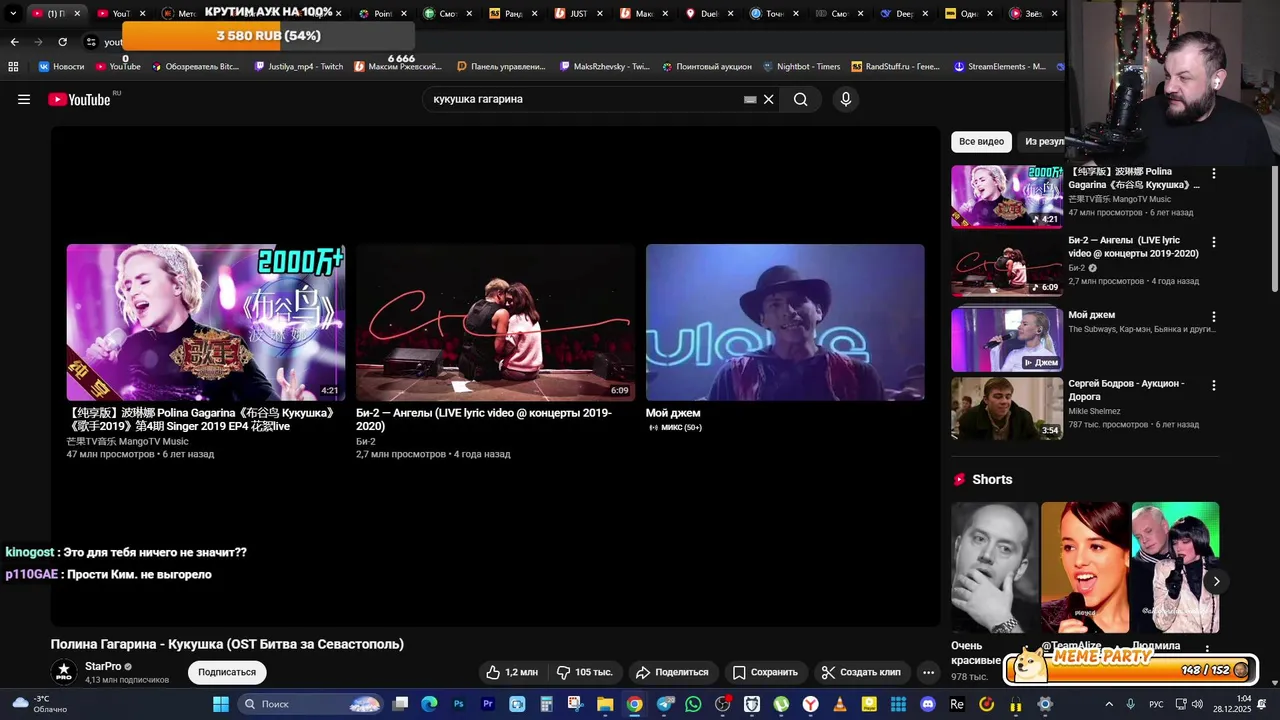Click the video title Полина Гагарина - Кукушка
Image resolution: width=1280 pixels, height=720 pixels.
click(x=227, y=644)
